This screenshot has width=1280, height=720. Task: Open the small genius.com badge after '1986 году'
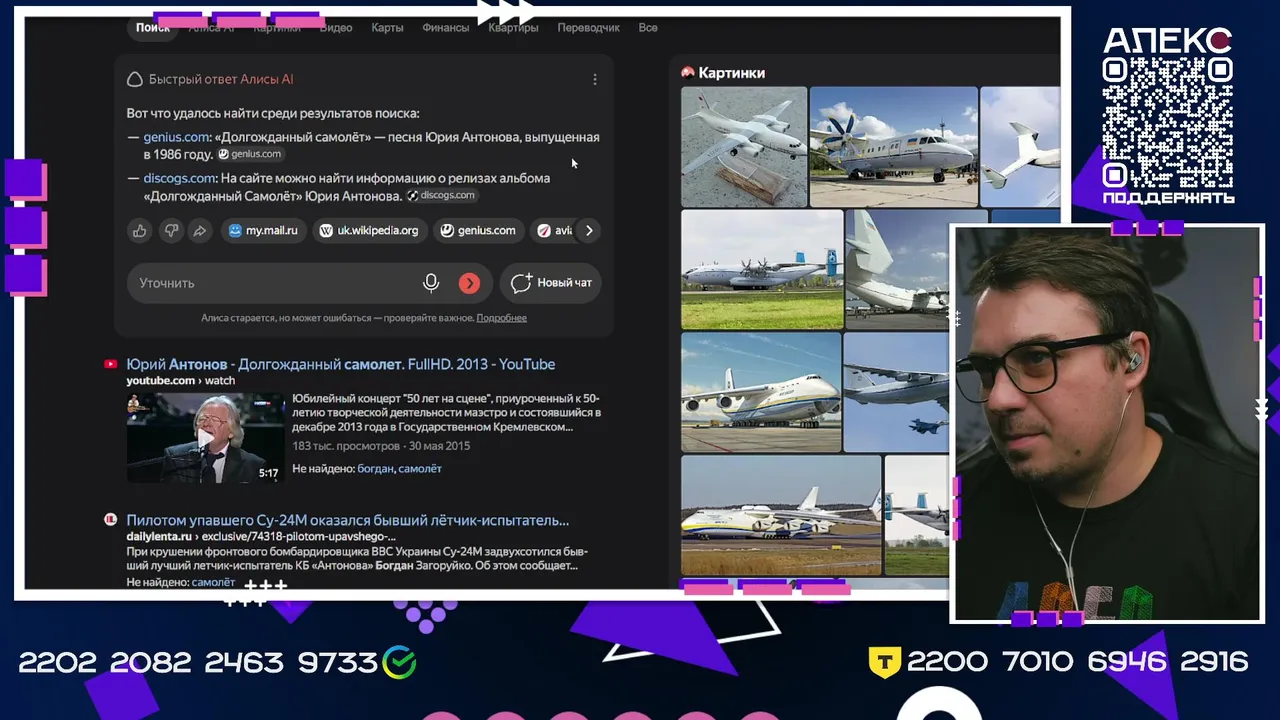(x=251, y=155)
